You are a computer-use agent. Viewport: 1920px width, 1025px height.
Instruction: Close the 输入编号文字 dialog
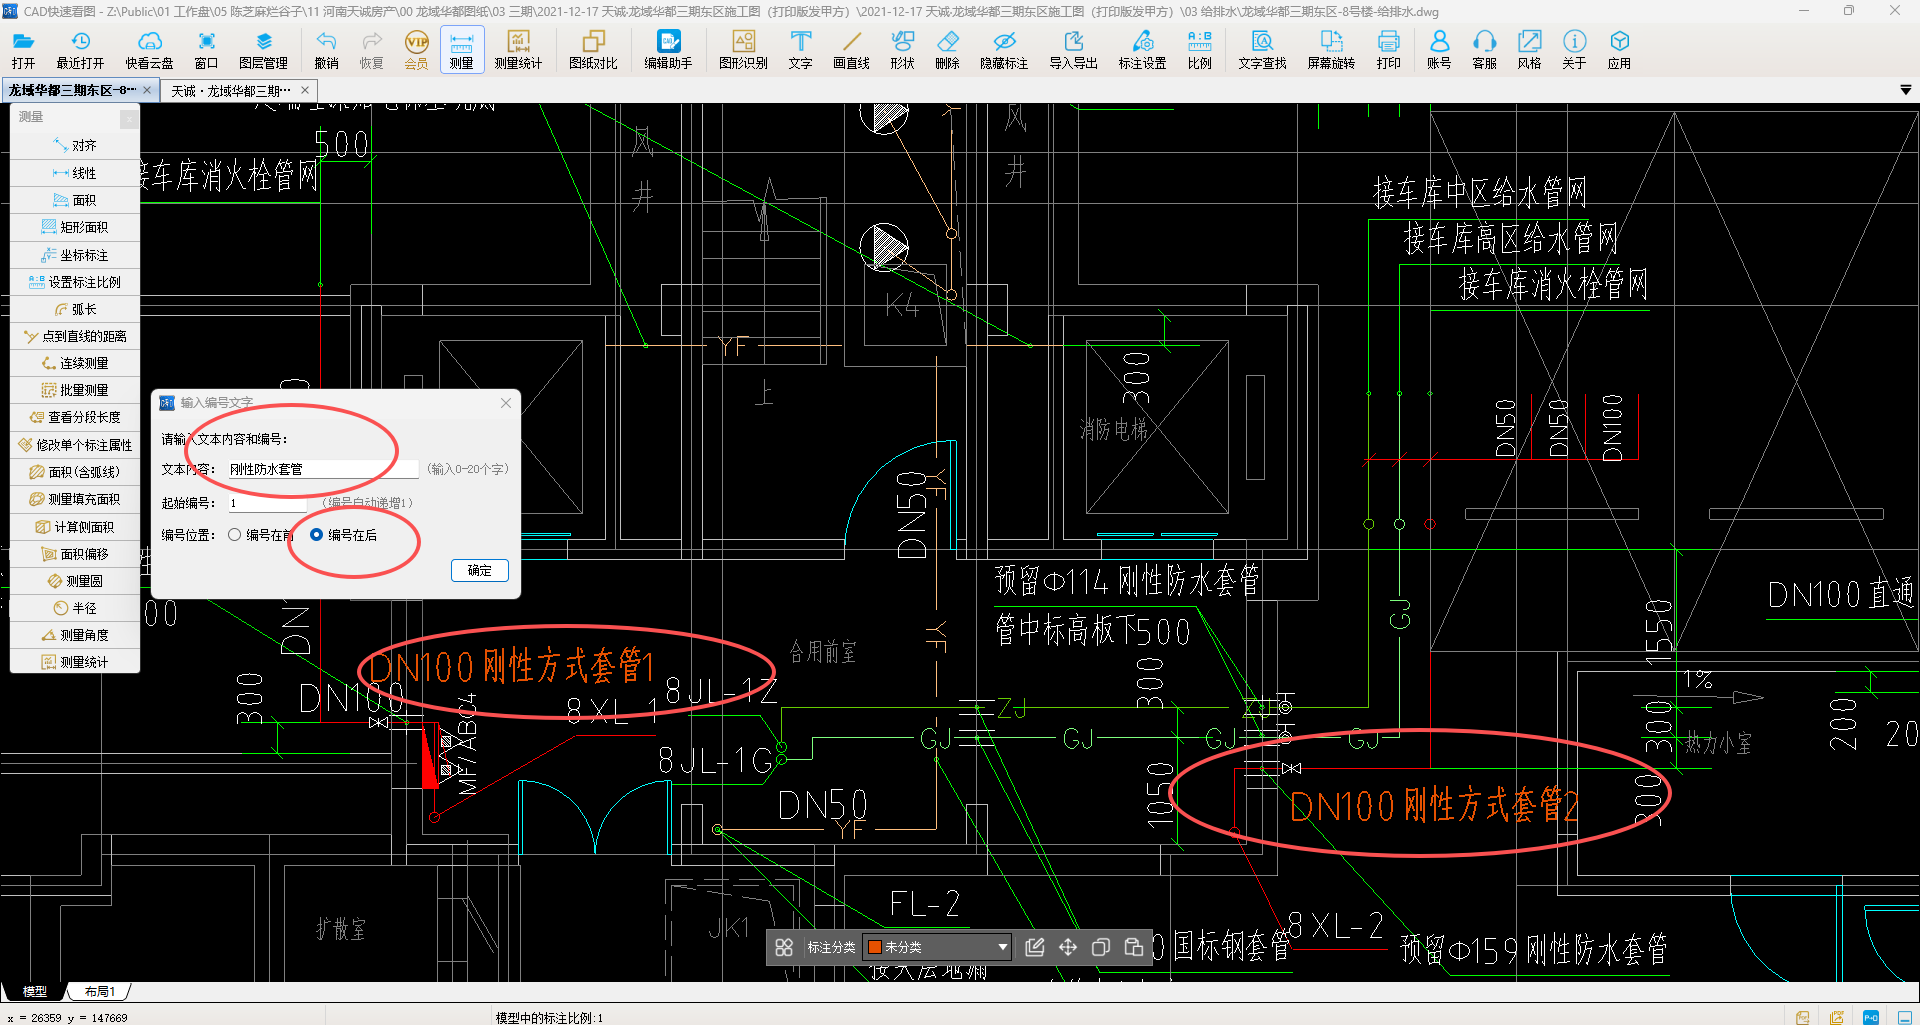[506, 403]
